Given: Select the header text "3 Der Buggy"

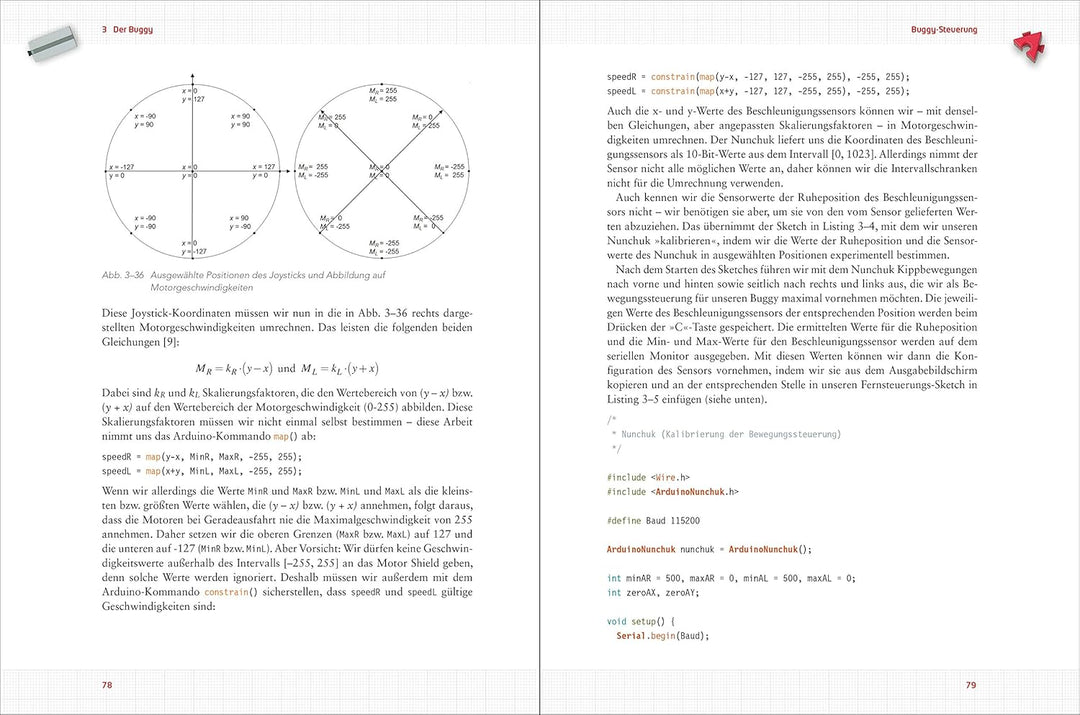Looking at the screenshot, I should 127,30.
